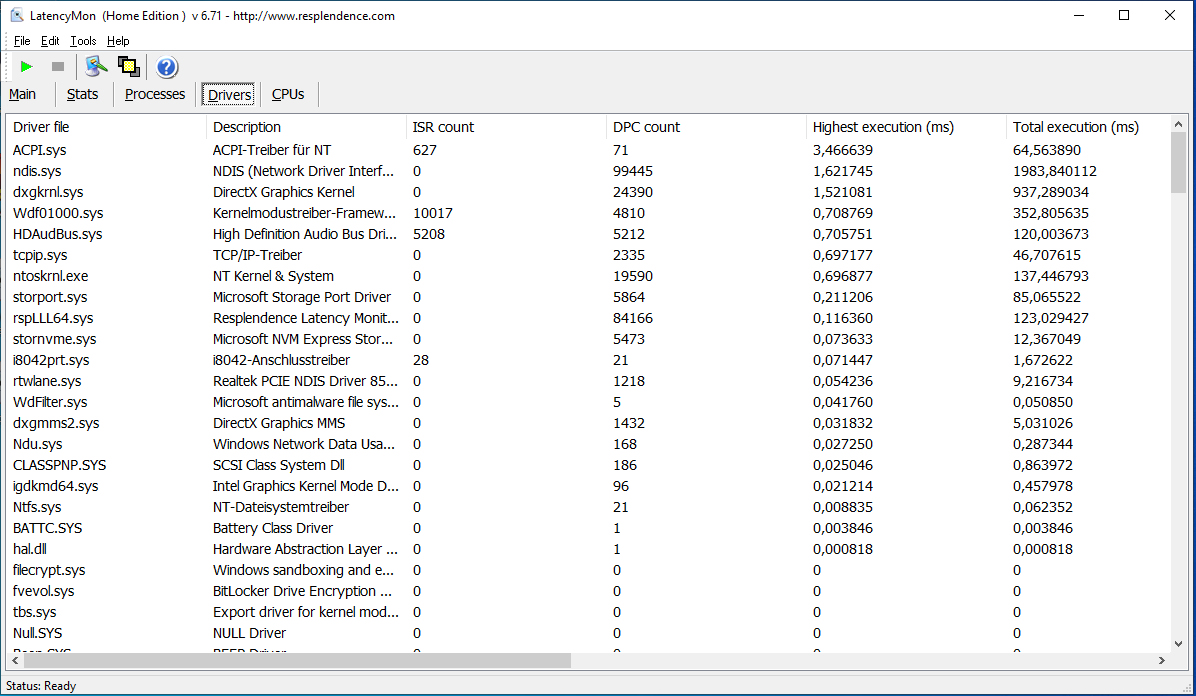Sort by the DPC count column header
Image resolution: width=1196 pixels, height=696 pixels.
click(706, 127)
